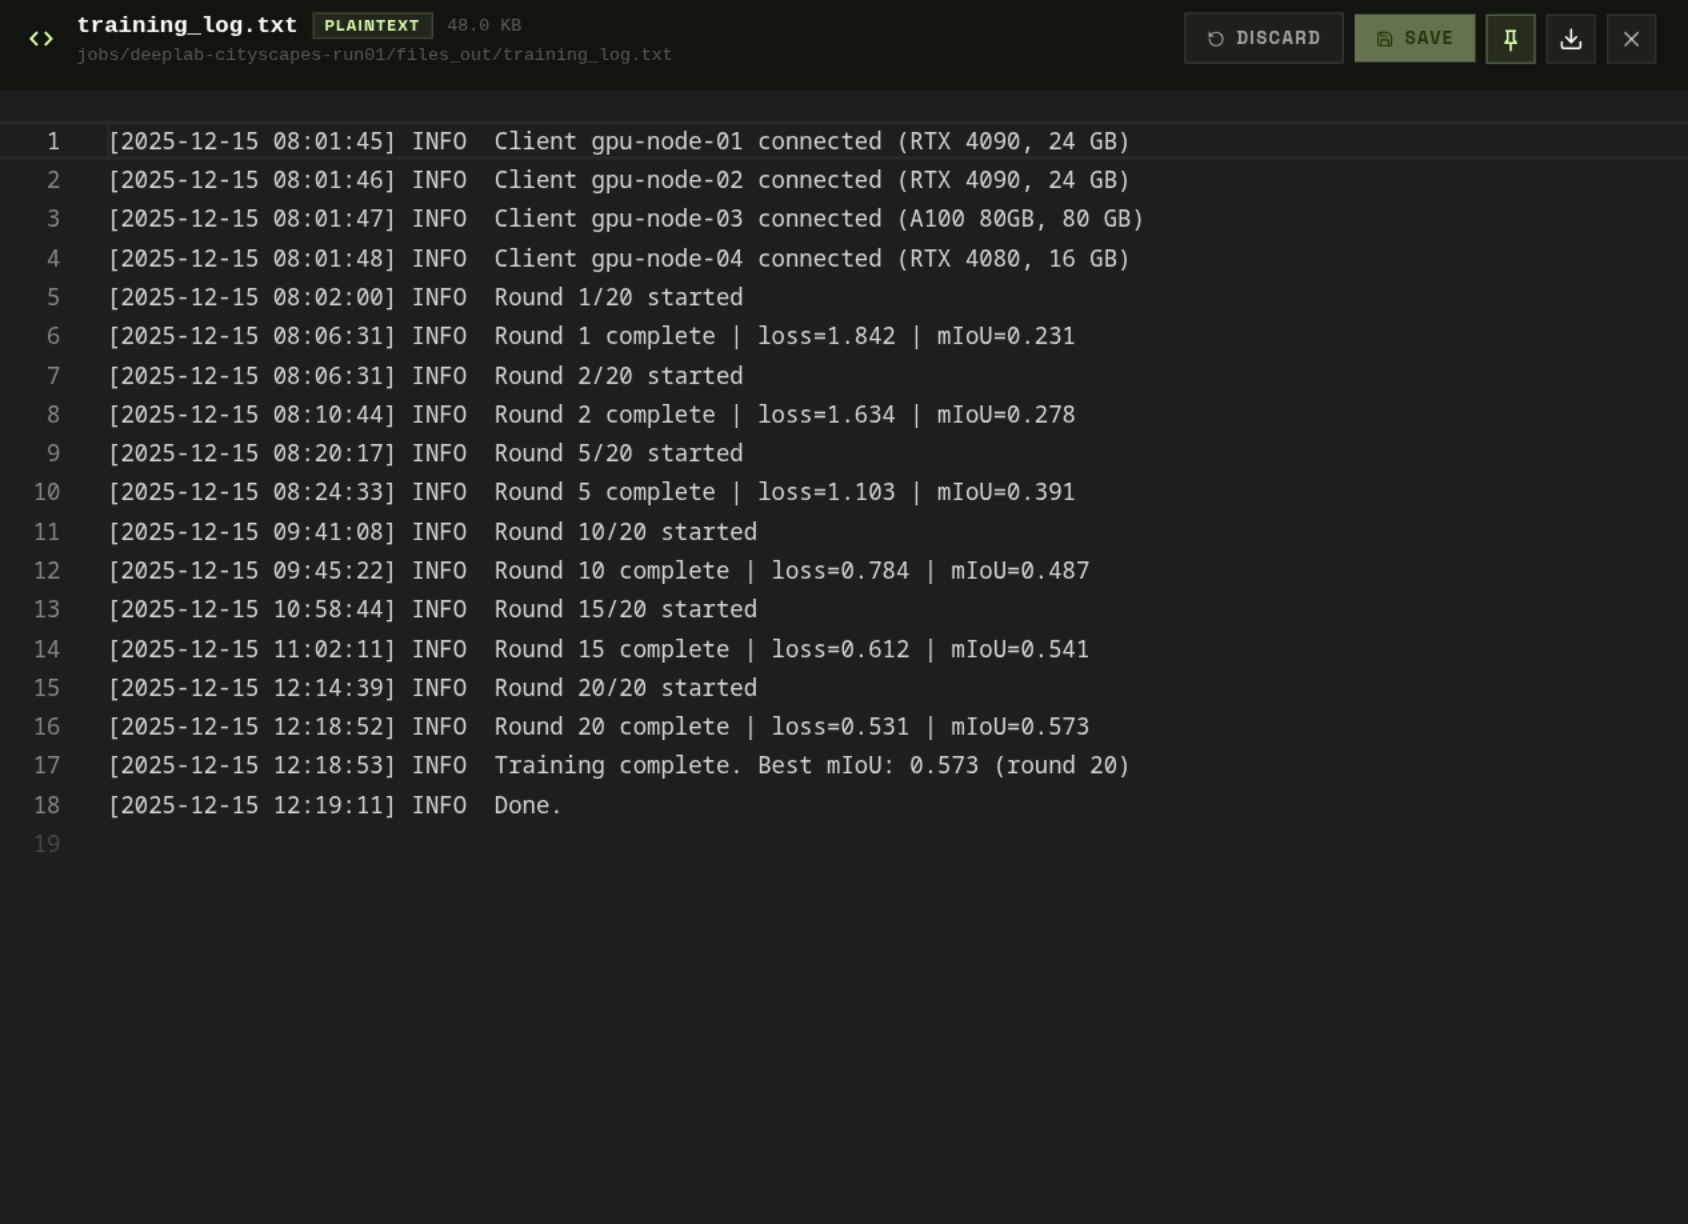This screenshot has height=1224, width=1688.
Task: Click the 'Round 15 complete' mIoU=0.541 line
Action: point(599,648)
